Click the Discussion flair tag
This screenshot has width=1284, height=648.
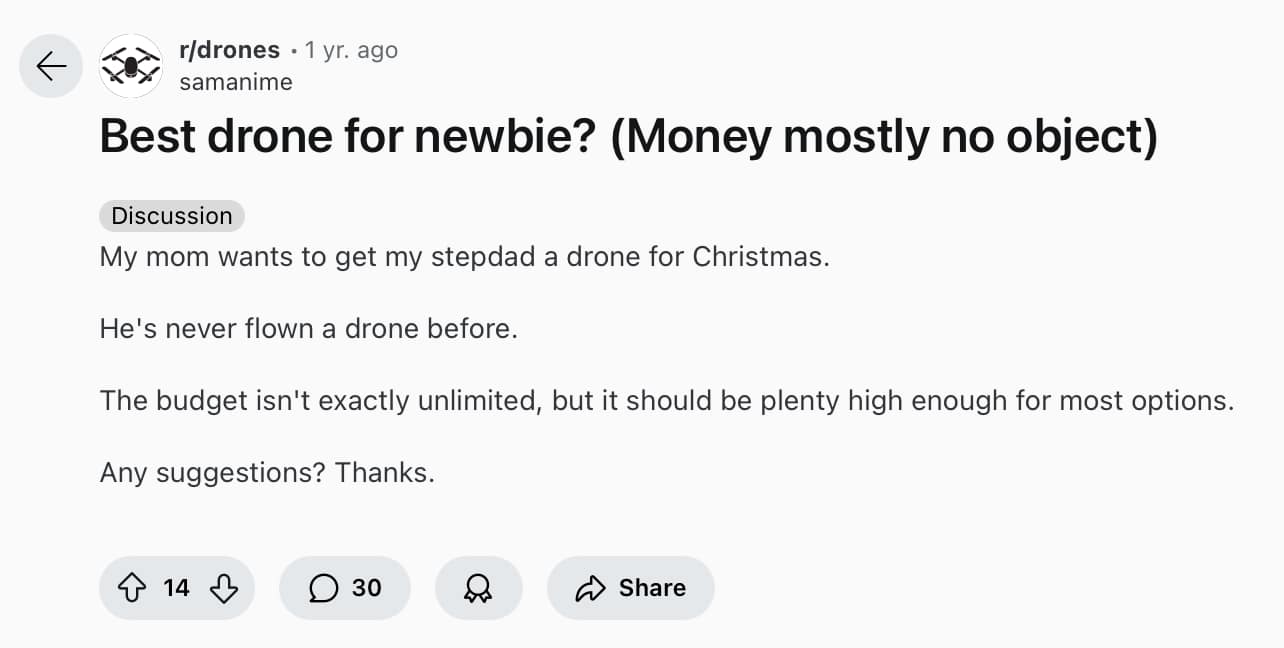171,215
